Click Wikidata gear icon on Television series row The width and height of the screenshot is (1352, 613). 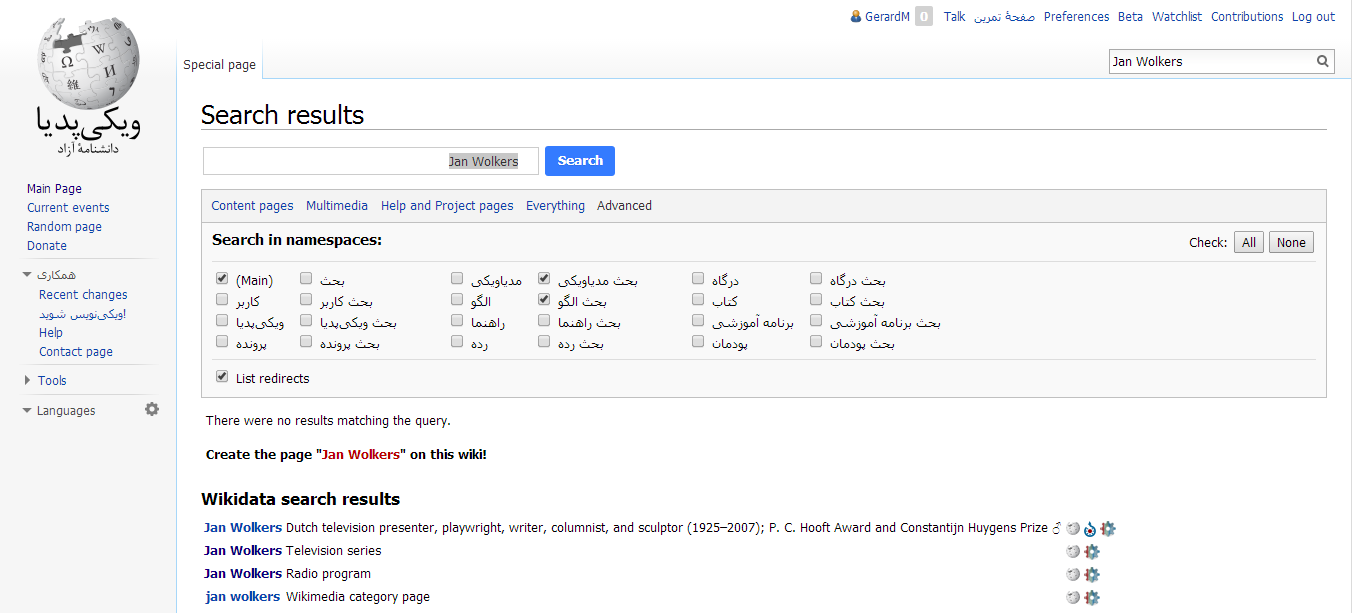1091,551
